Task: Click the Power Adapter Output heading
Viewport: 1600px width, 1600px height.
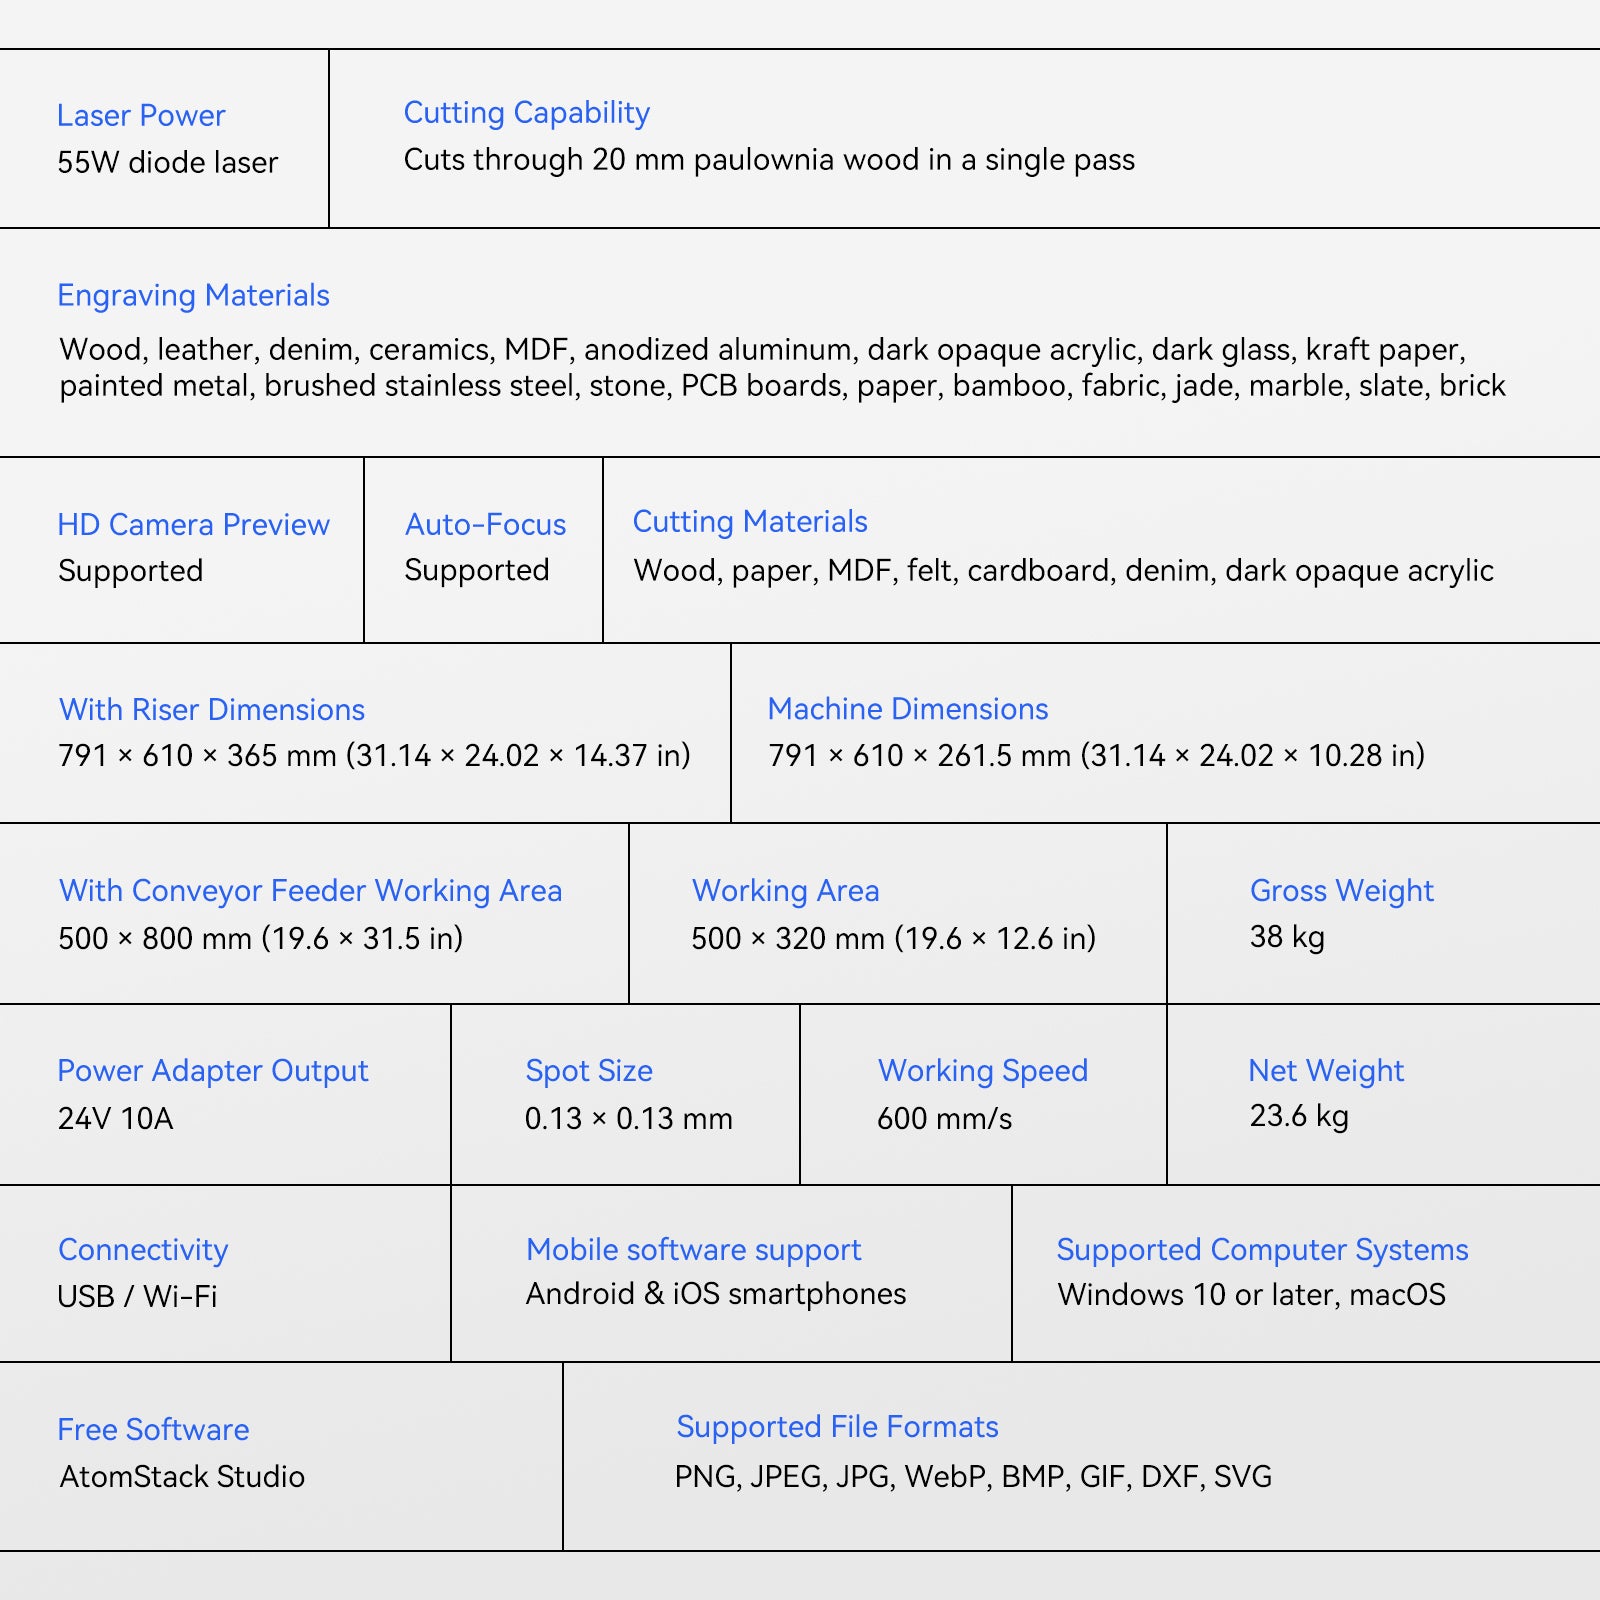Action: [x=213, y=1071]
